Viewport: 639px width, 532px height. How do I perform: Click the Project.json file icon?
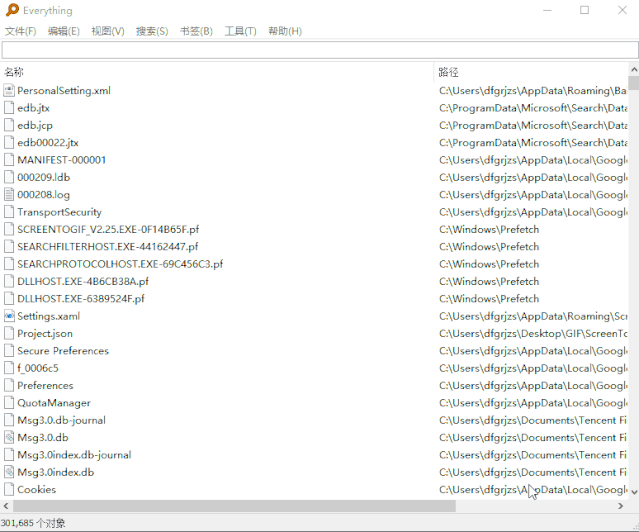pos(9,333)
